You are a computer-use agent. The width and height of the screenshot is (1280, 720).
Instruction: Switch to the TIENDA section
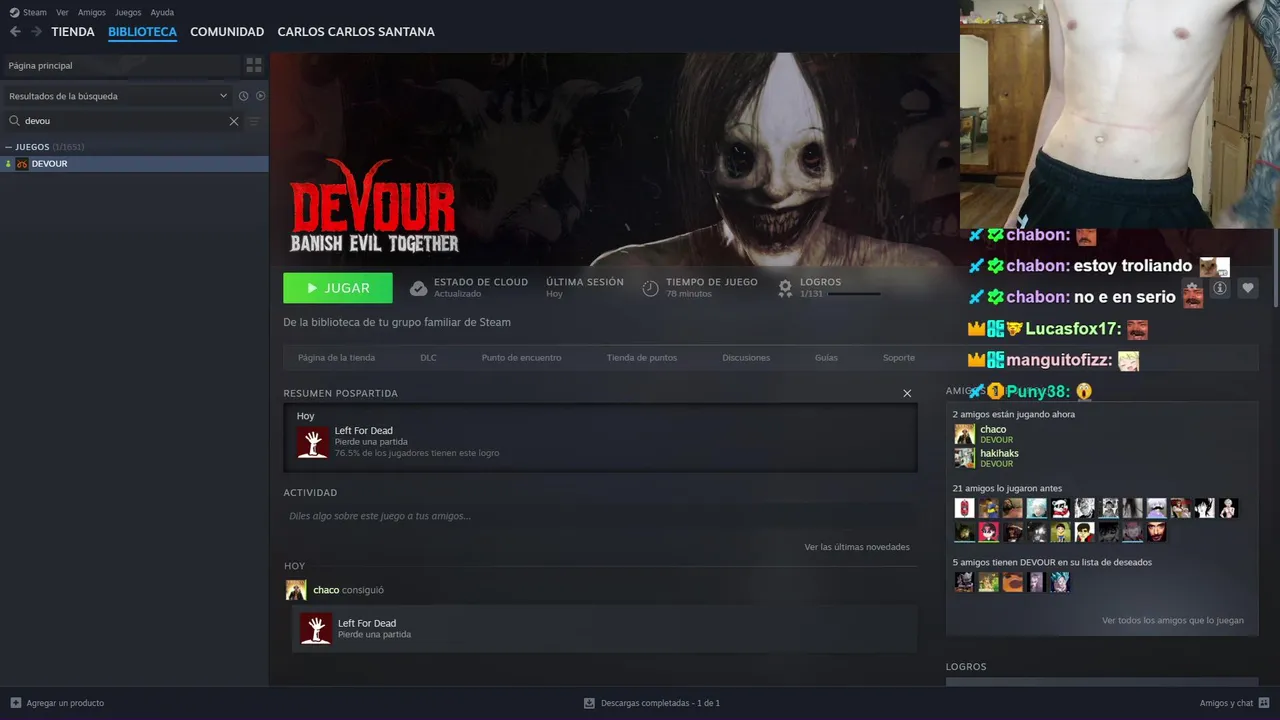[73, 32]
